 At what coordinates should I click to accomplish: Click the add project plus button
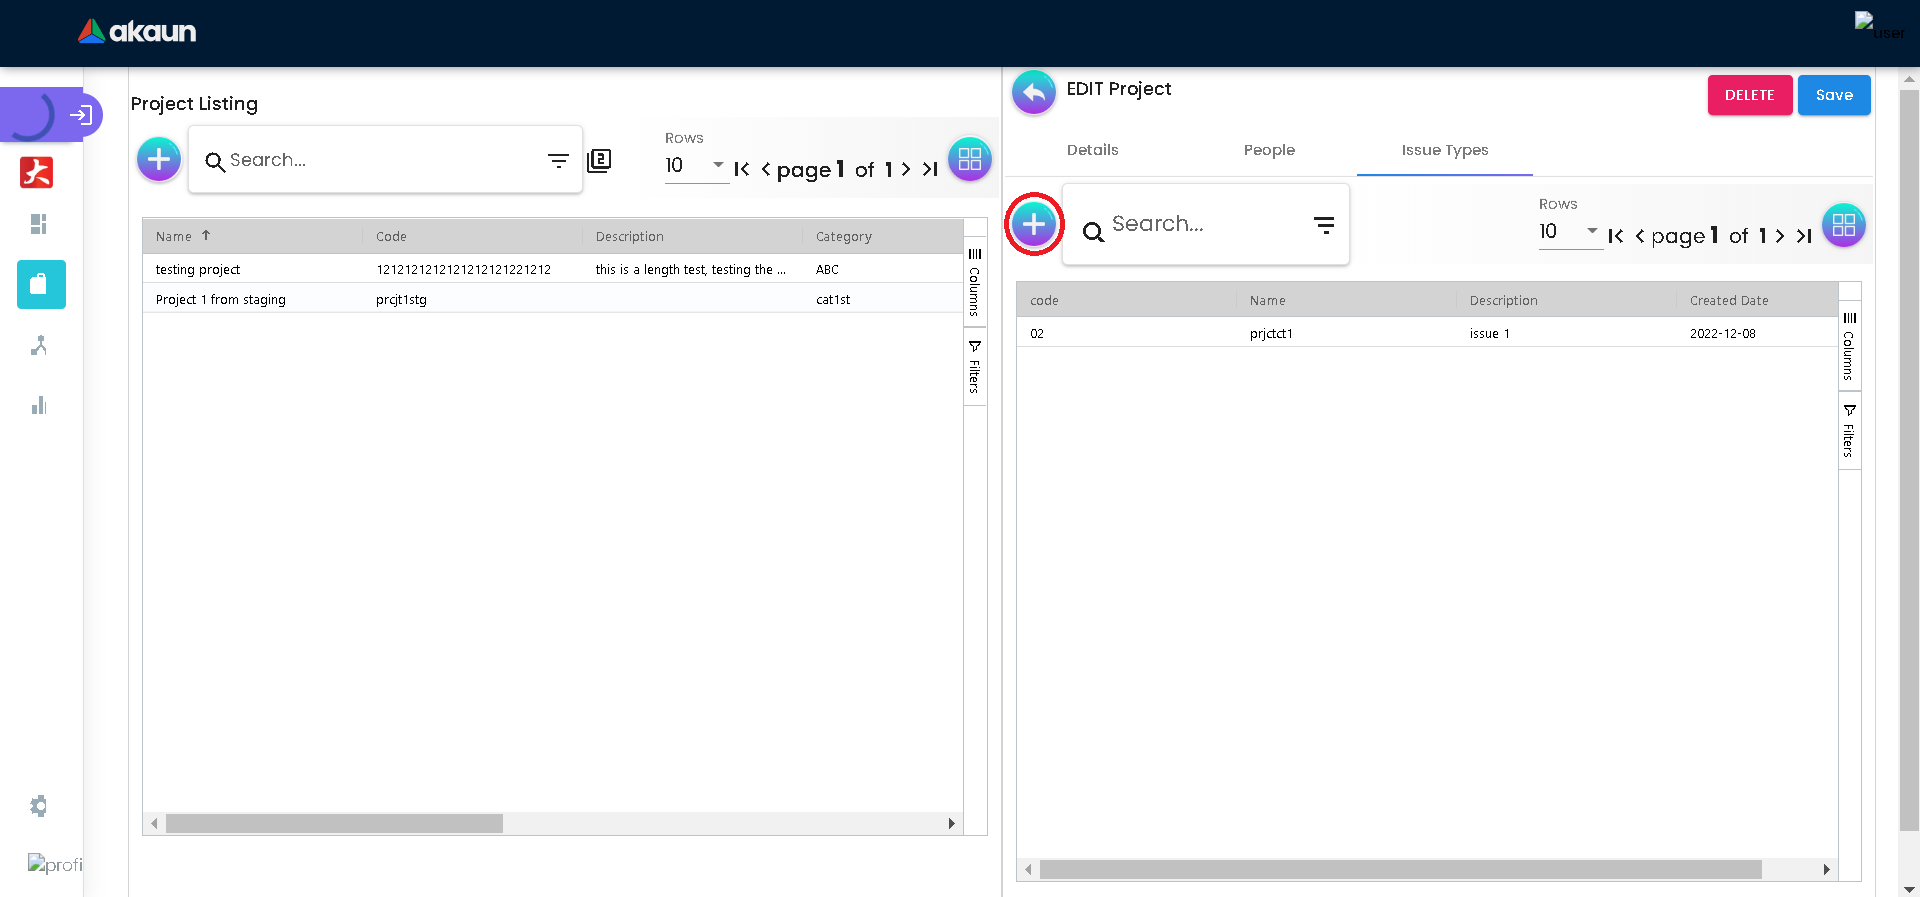point(159,159)
